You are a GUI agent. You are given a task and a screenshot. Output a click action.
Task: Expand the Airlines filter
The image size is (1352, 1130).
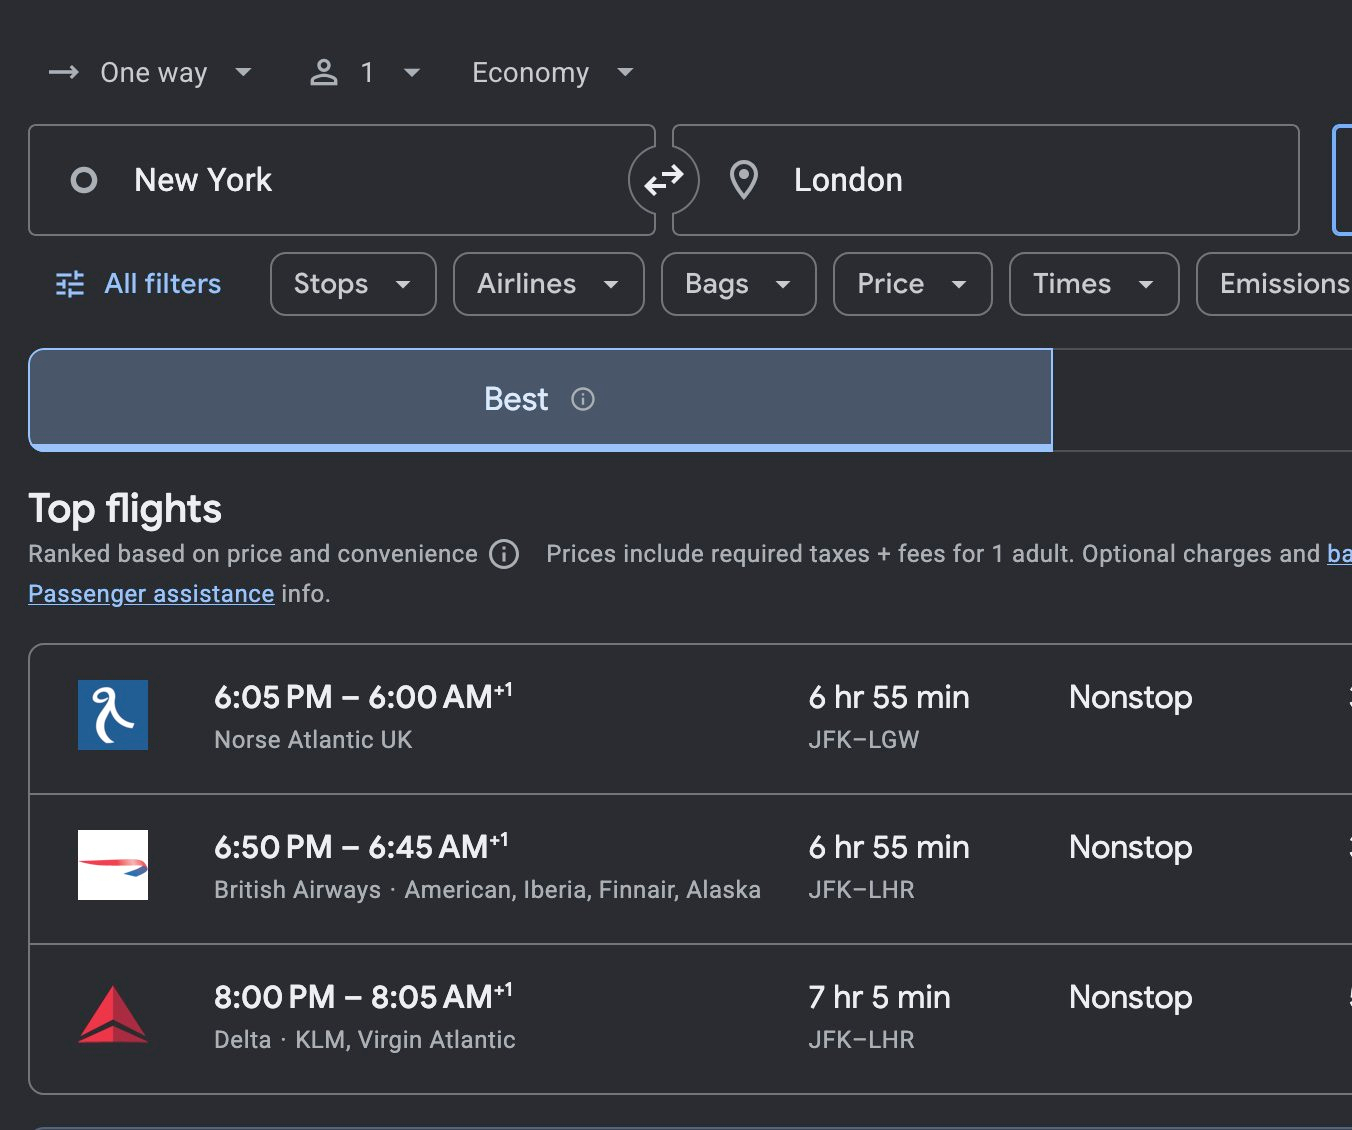(x=548, y=284)
